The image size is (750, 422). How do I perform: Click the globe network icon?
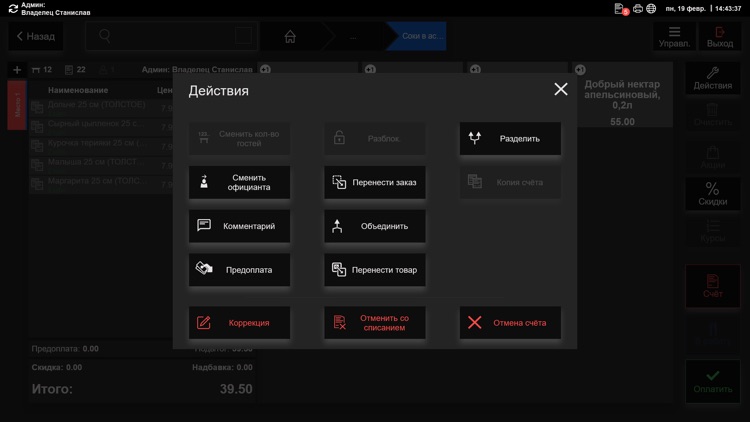click(651, 9)
